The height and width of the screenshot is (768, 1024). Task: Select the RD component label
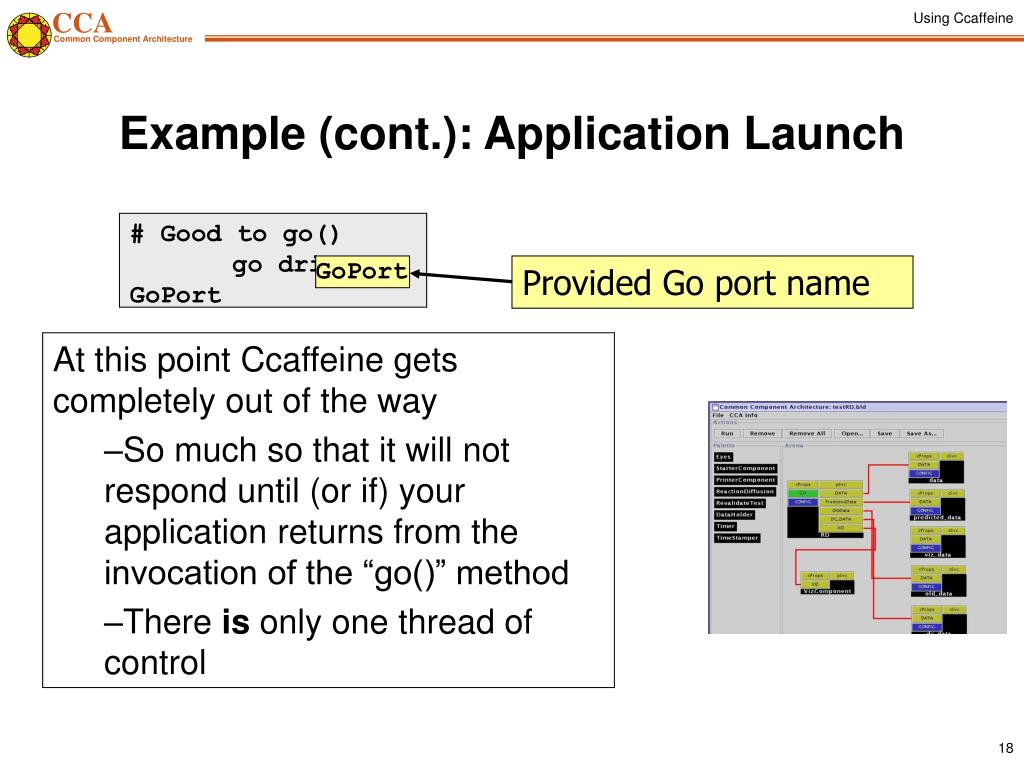(x=825, y=535)
